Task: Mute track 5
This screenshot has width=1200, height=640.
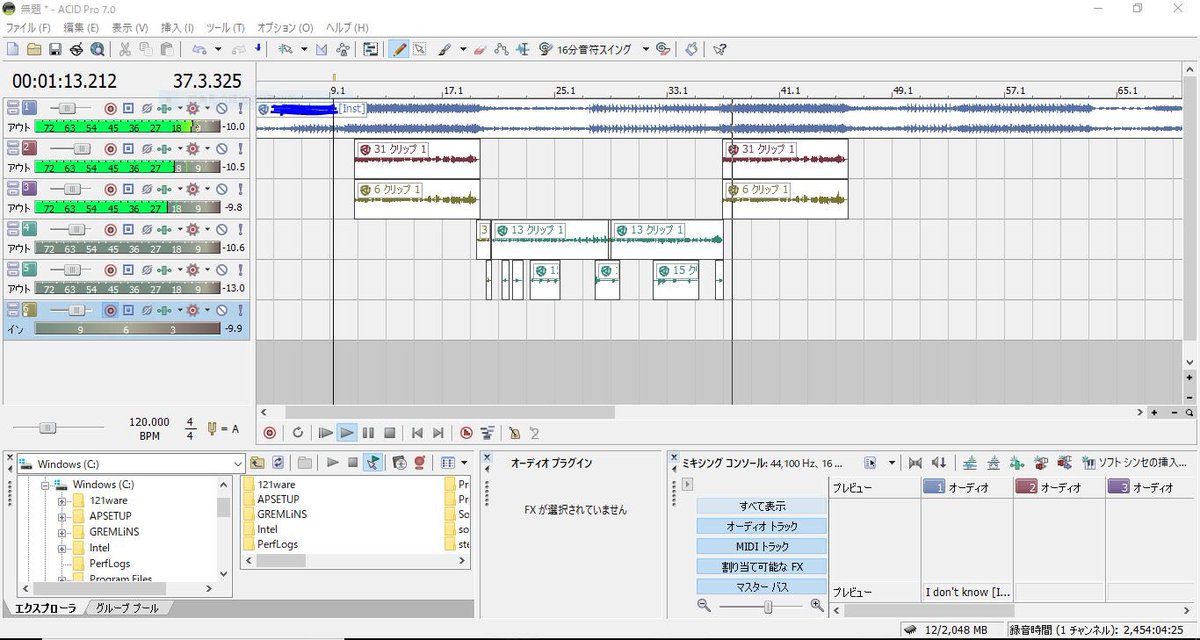Action: 222,269
